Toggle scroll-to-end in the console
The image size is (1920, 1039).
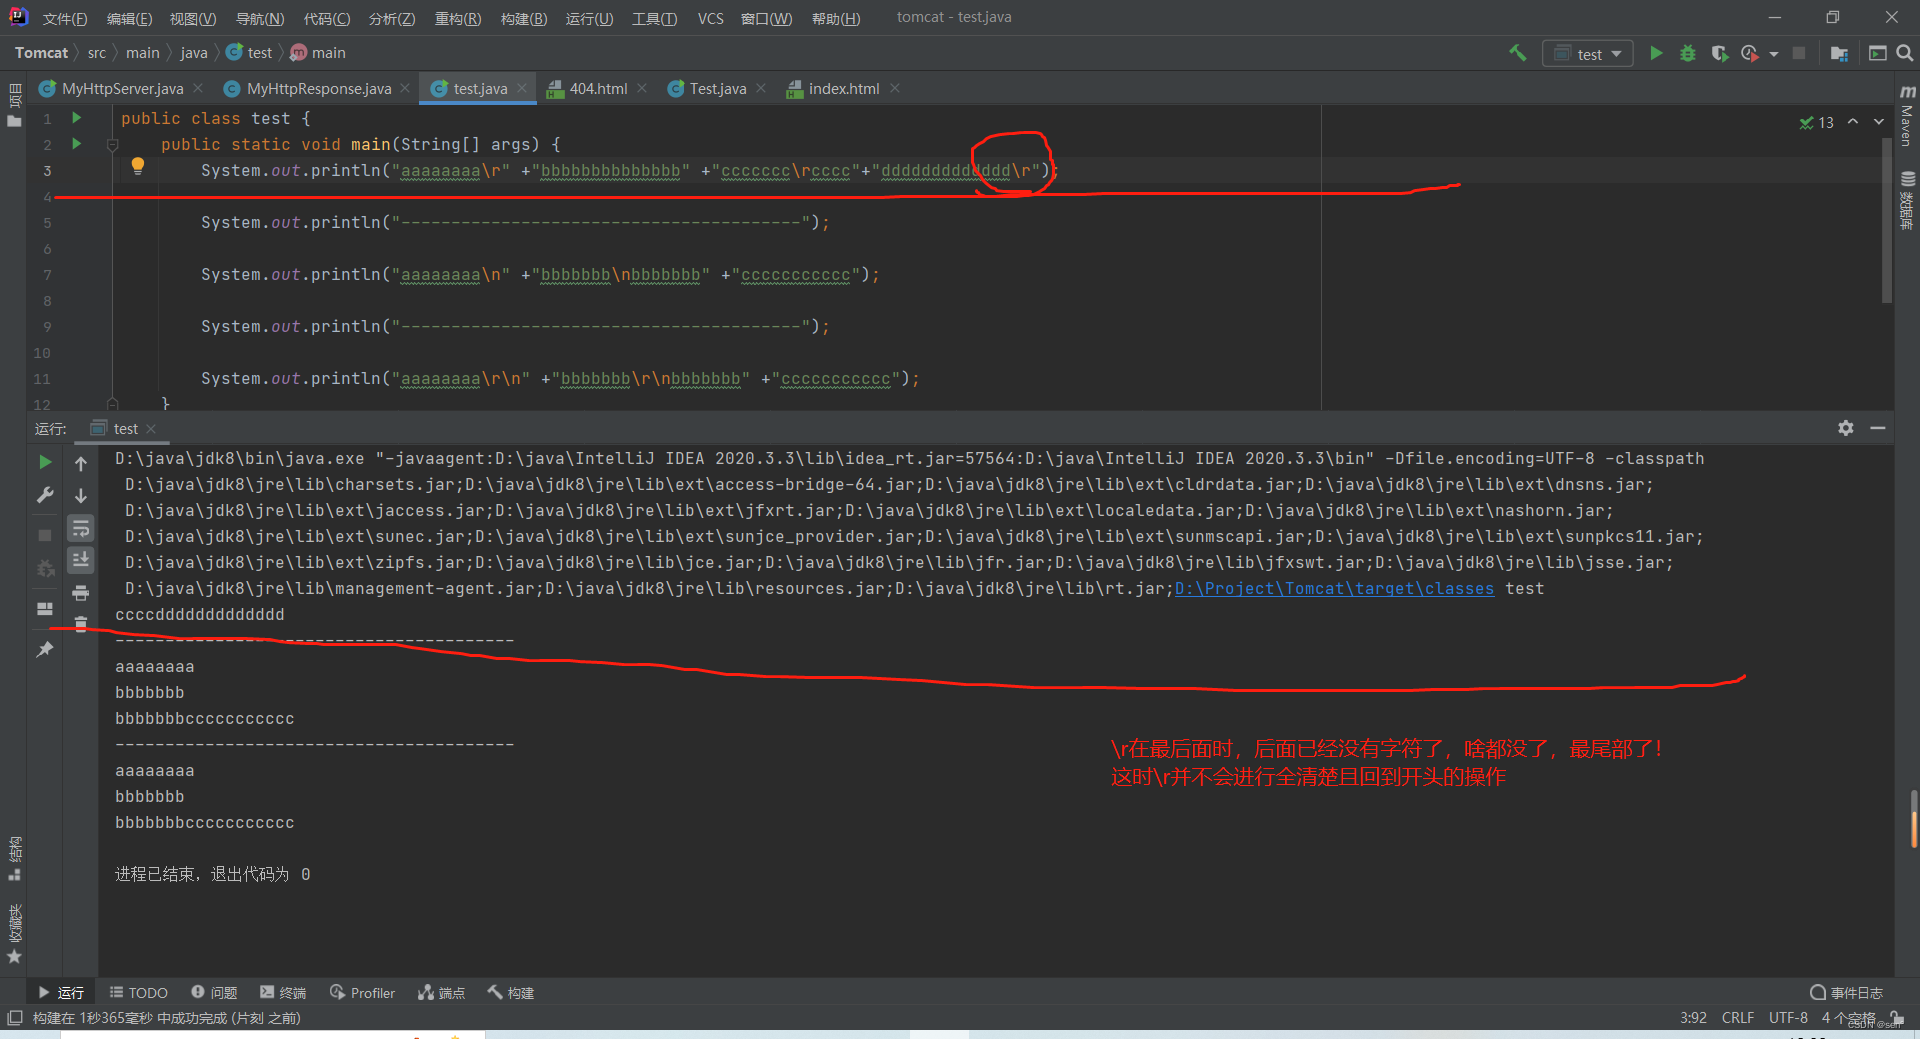tap(81, 560)
